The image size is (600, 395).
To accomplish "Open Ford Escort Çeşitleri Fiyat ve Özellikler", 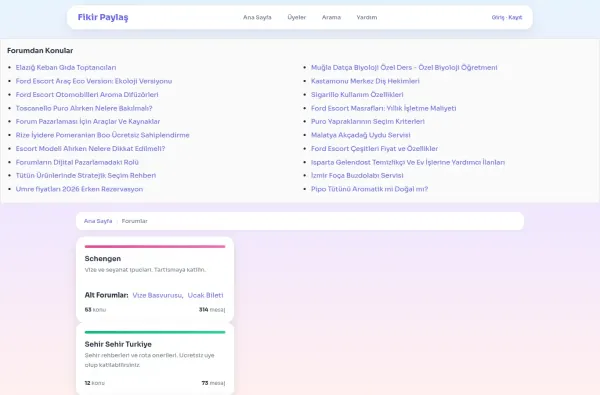I will point(374,149).
